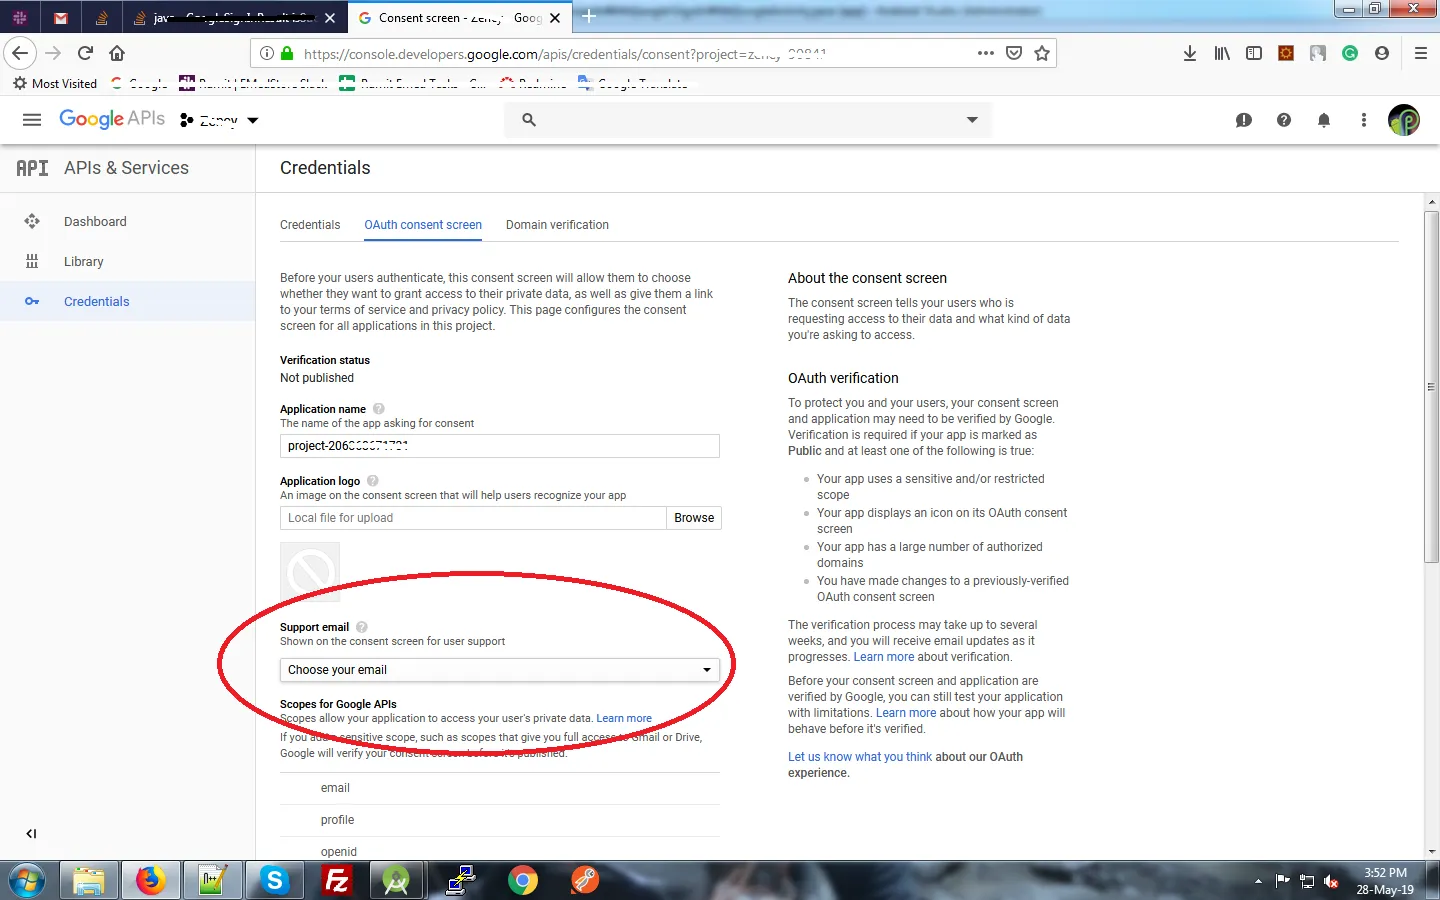Viewport: 1440px width, 900px height.
Task: Open the Most Visited bookmarks folder
Action: tap(55, 83)
